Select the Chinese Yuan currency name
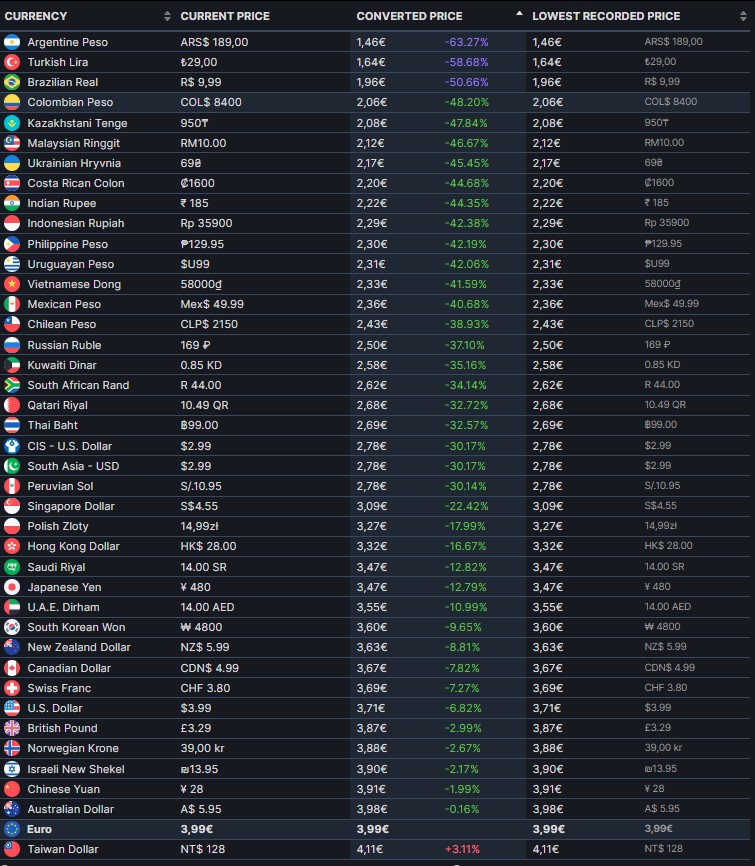This screenshot has width=755, height=866. click(64, 789)
